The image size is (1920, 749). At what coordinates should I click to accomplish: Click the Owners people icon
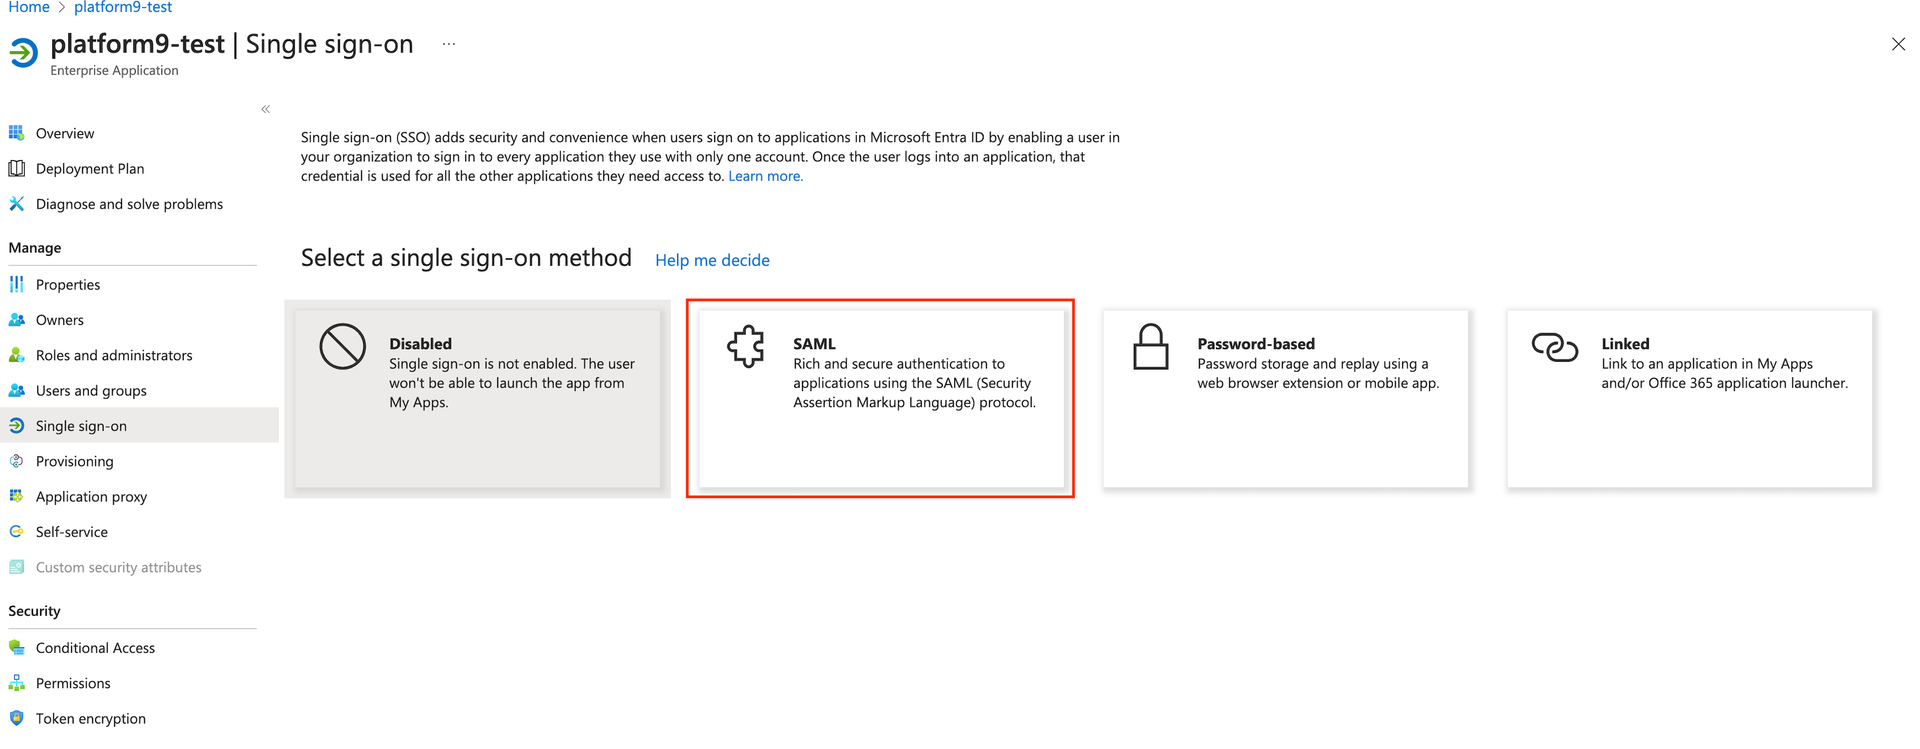click(16, 320)
